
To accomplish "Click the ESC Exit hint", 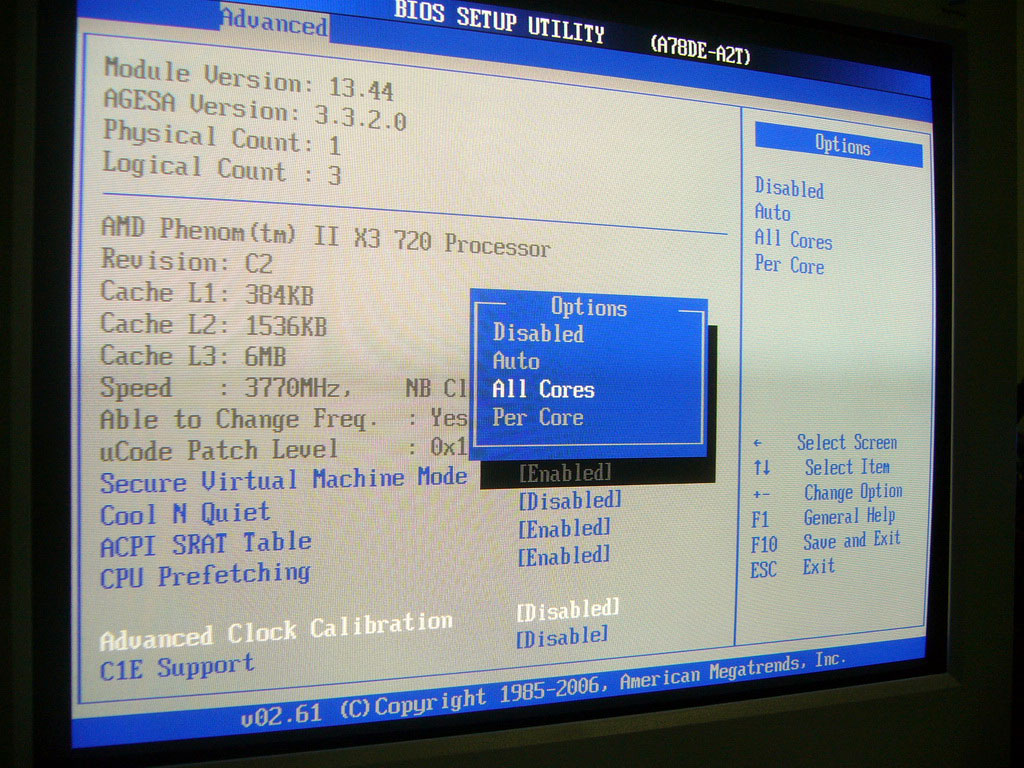I will [792, 568].
